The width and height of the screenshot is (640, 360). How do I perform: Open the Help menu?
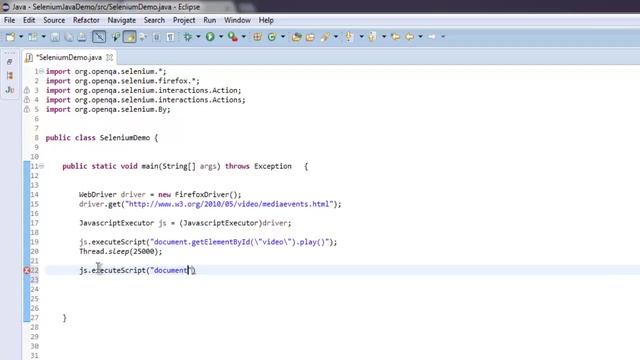(266, 20)
